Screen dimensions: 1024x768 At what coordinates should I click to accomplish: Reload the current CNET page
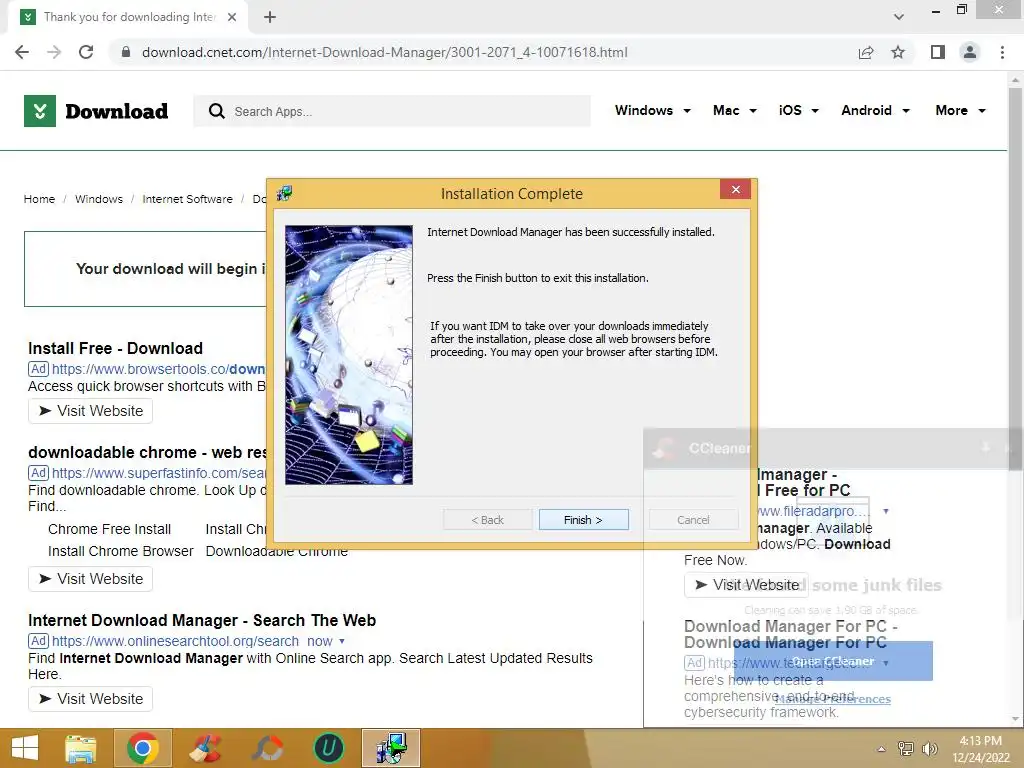click(86, 52)
